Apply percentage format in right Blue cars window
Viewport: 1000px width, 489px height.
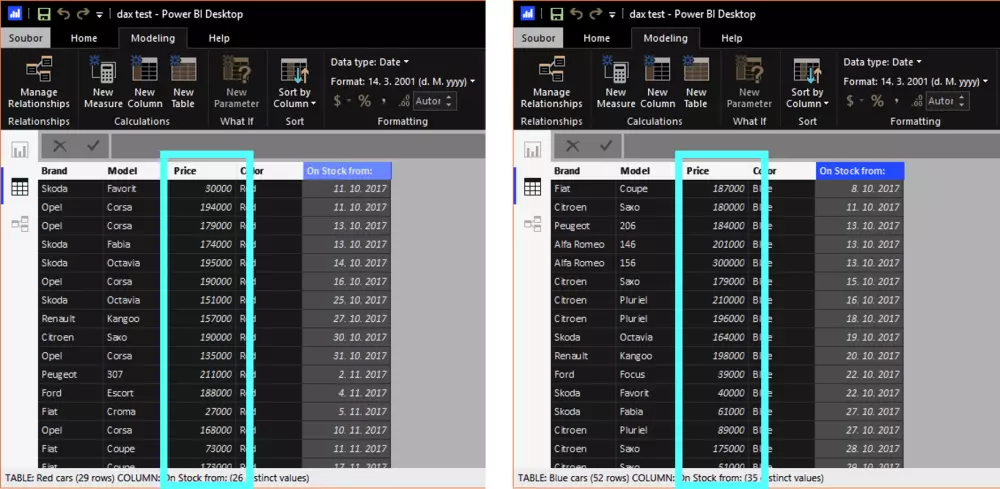(x=877, y=101)
